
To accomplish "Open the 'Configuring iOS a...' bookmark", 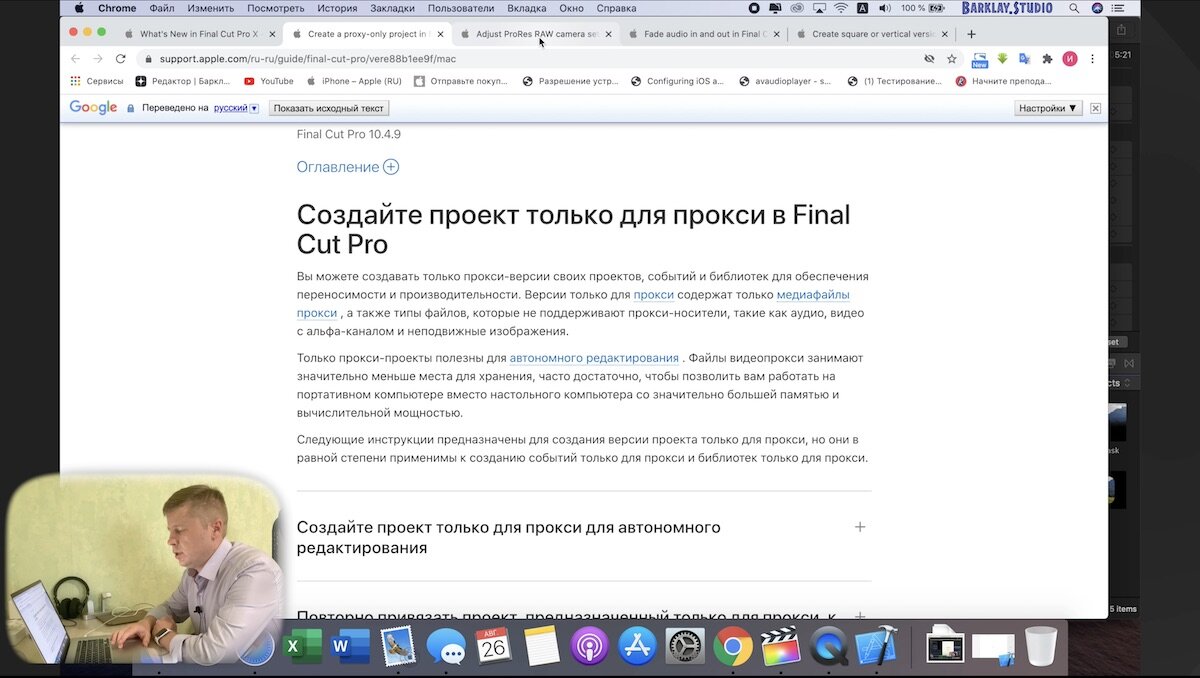I will (x=677, y=81).
